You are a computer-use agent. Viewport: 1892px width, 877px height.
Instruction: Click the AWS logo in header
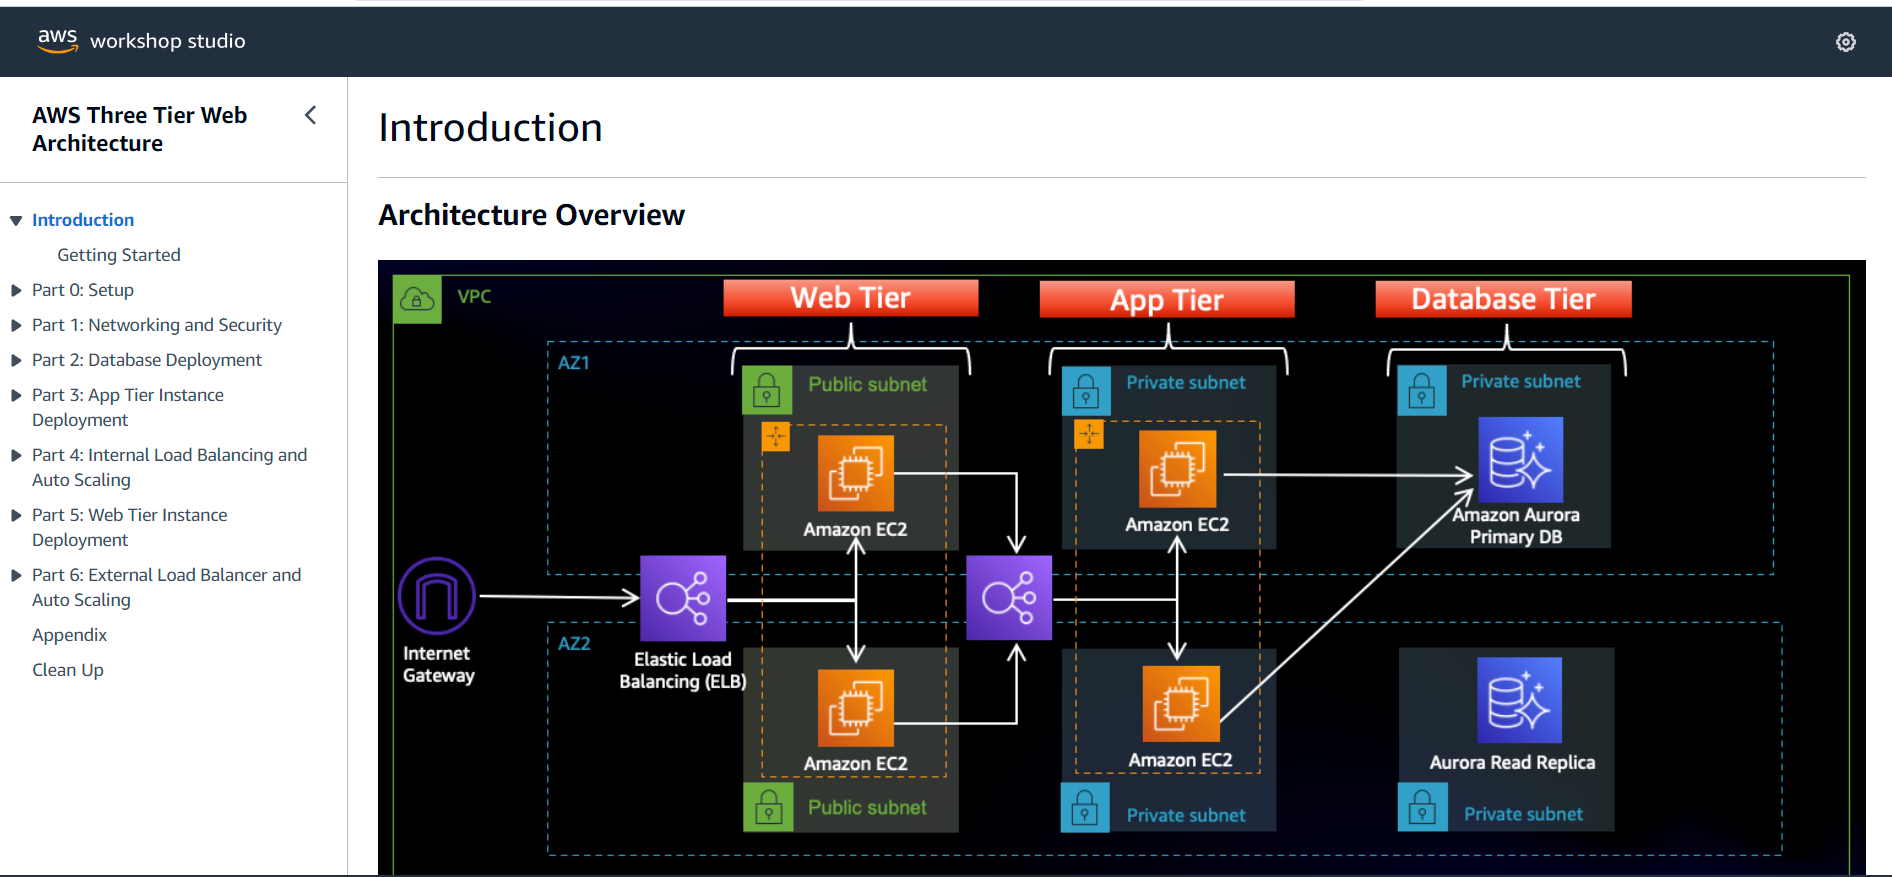[x=57, y=40]
